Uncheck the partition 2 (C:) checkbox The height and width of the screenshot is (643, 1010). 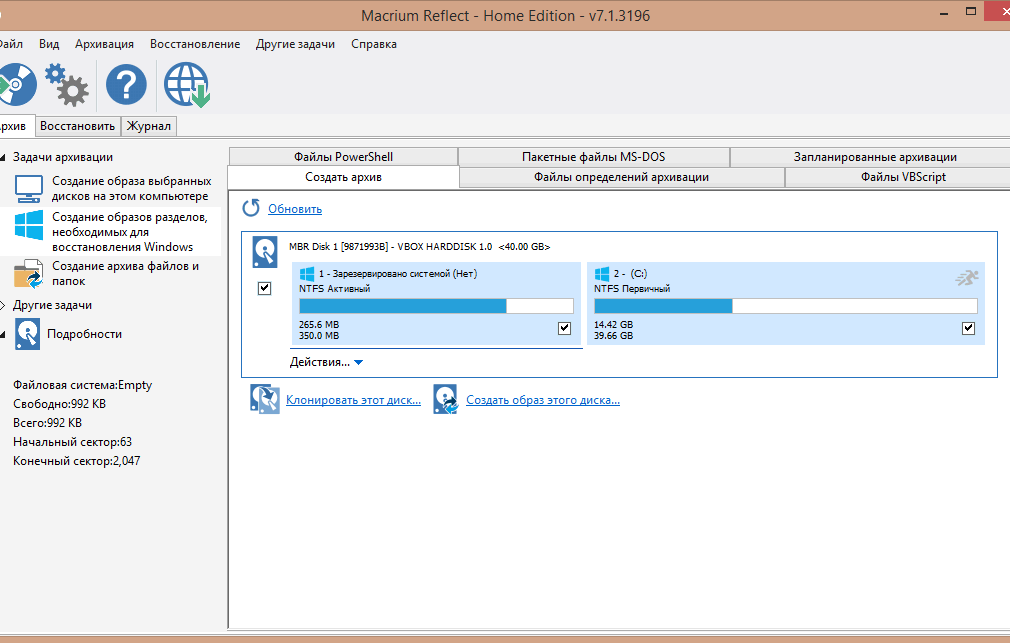pyautogui.click(x=968, y=328)
